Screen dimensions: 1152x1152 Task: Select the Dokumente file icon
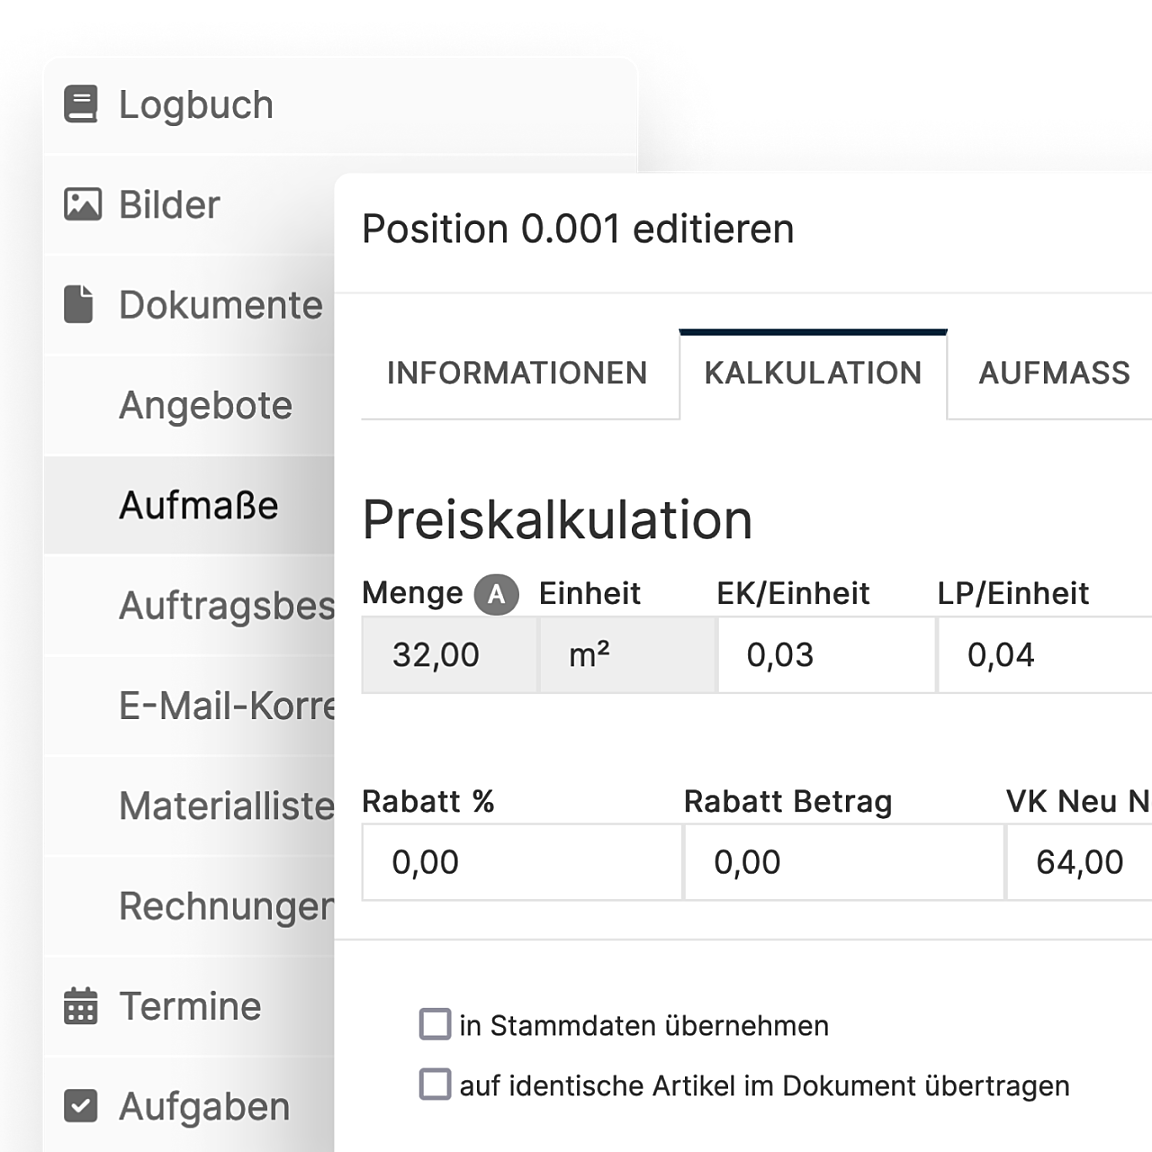point(79,304)
